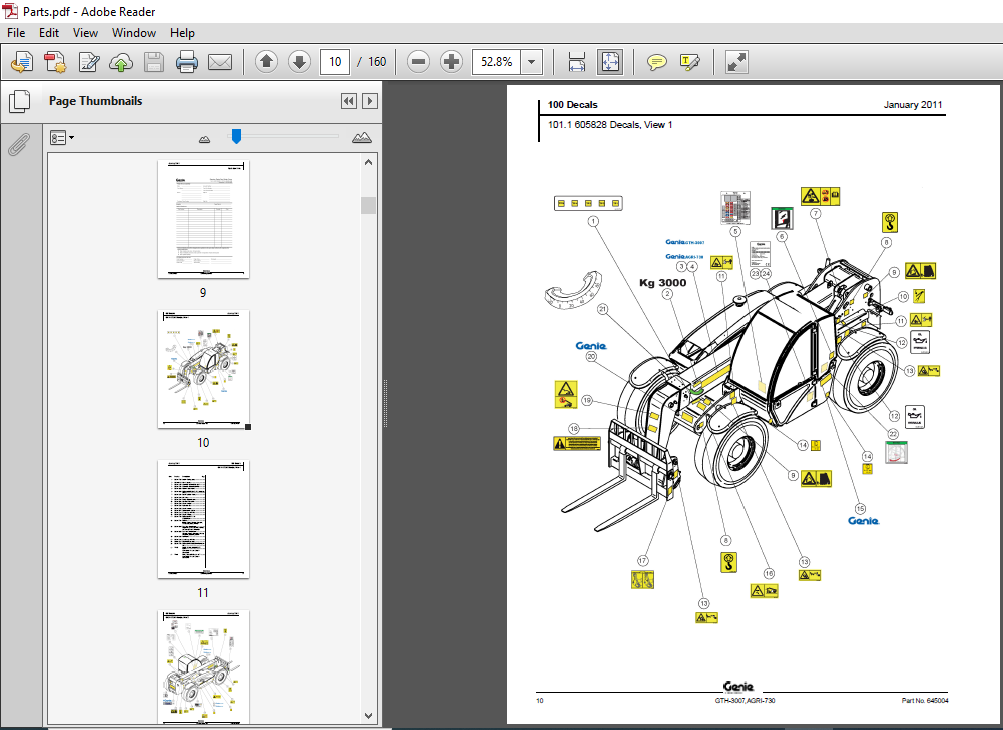The height and width of the screenshot is (730, 1003).
Task: Click 'Part No. 645004' footer text
Action: click(x=925, y=701)
